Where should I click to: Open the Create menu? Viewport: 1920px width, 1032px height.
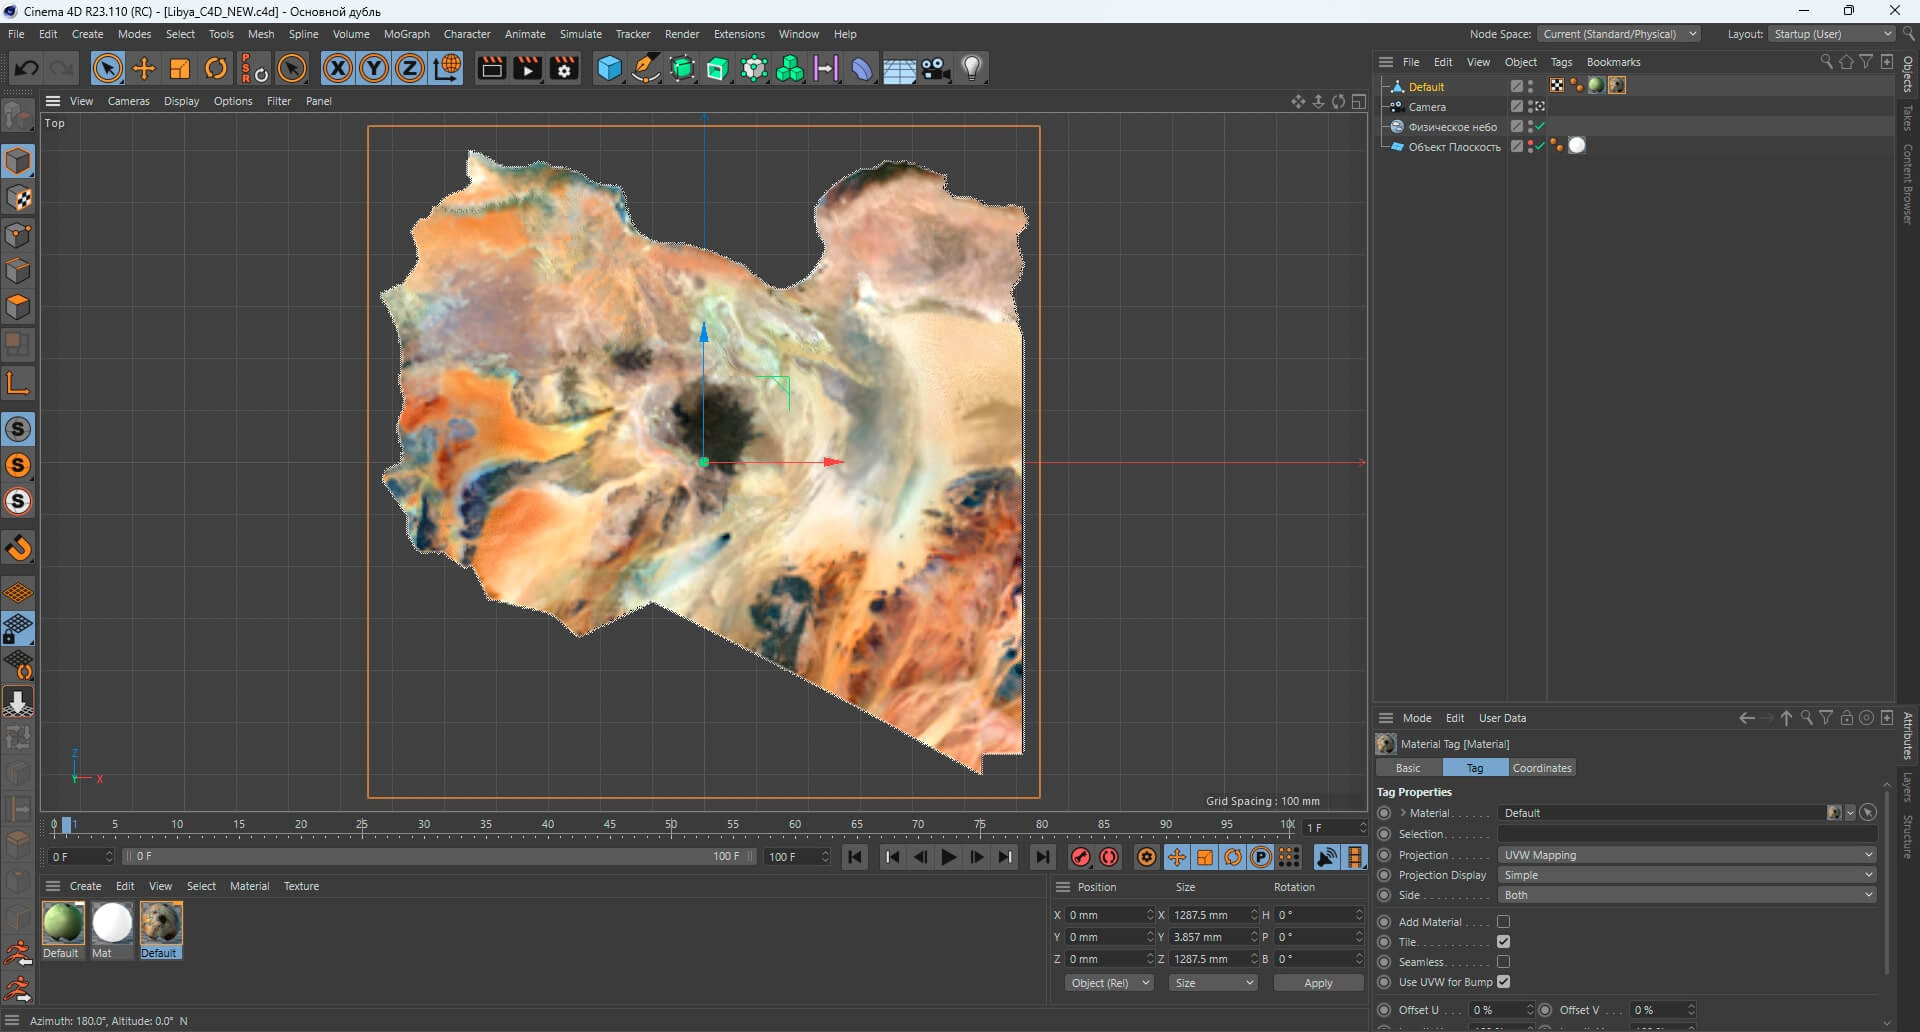(x=87, y=34)
